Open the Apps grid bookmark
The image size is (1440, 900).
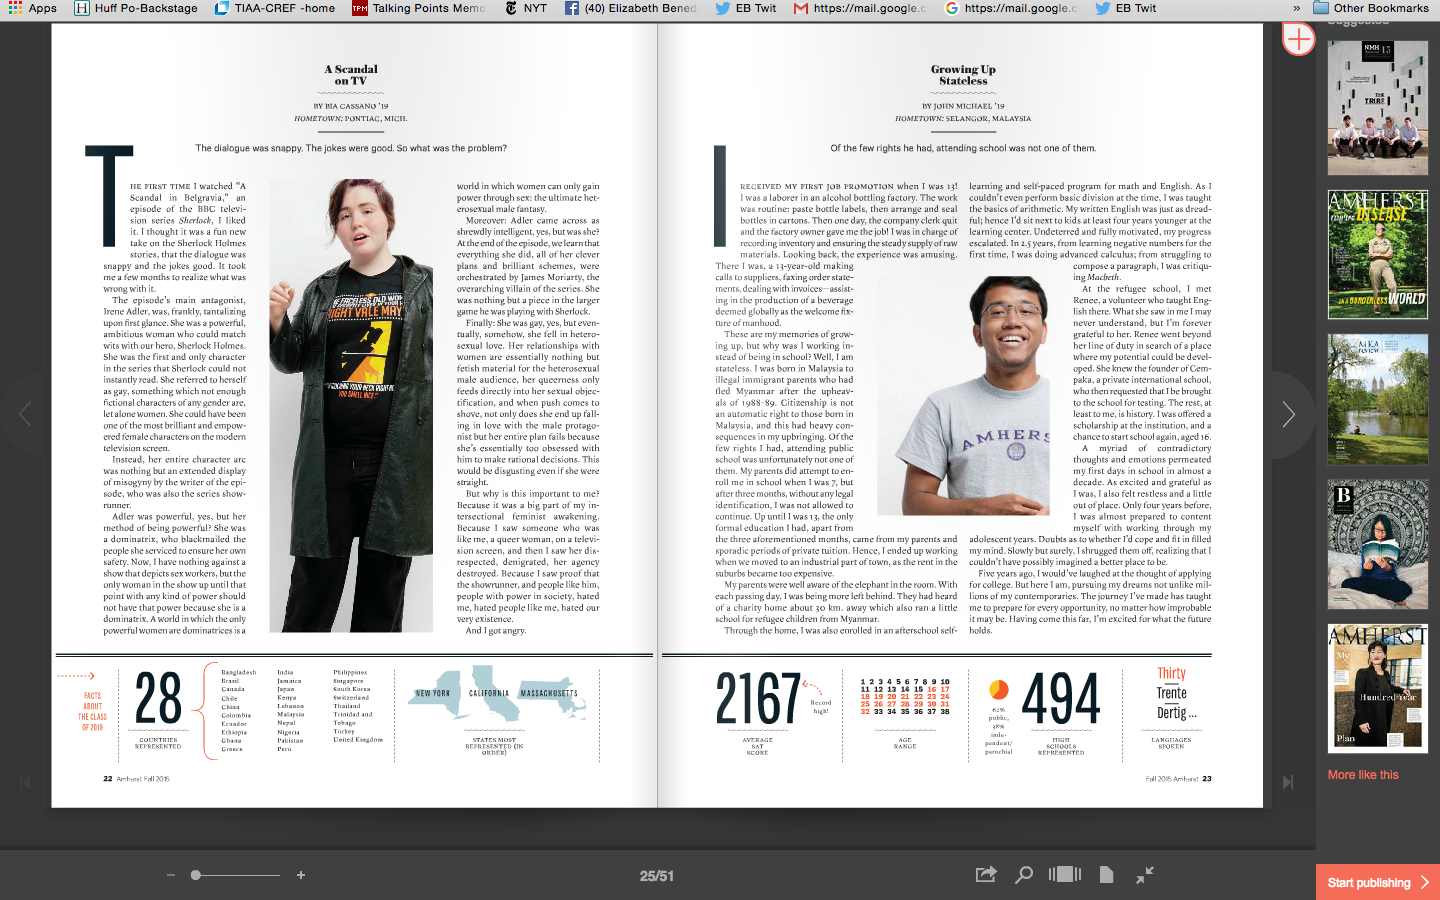click(32, 8)
